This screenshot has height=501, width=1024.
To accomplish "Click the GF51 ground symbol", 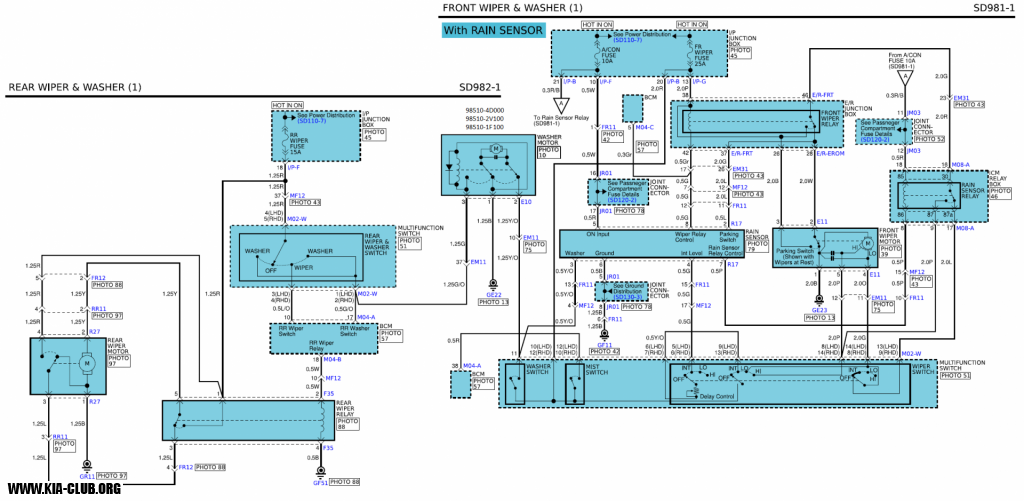I will click(321, 471).
